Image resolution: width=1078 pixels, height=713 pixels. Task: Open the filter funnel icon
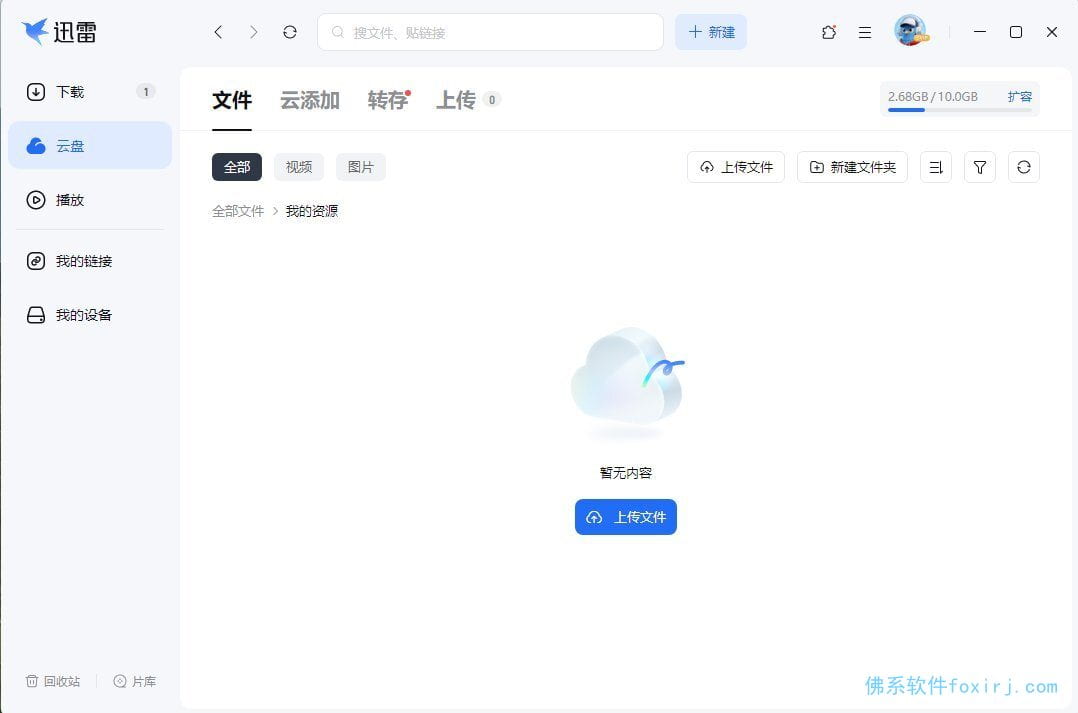(980, 167)
